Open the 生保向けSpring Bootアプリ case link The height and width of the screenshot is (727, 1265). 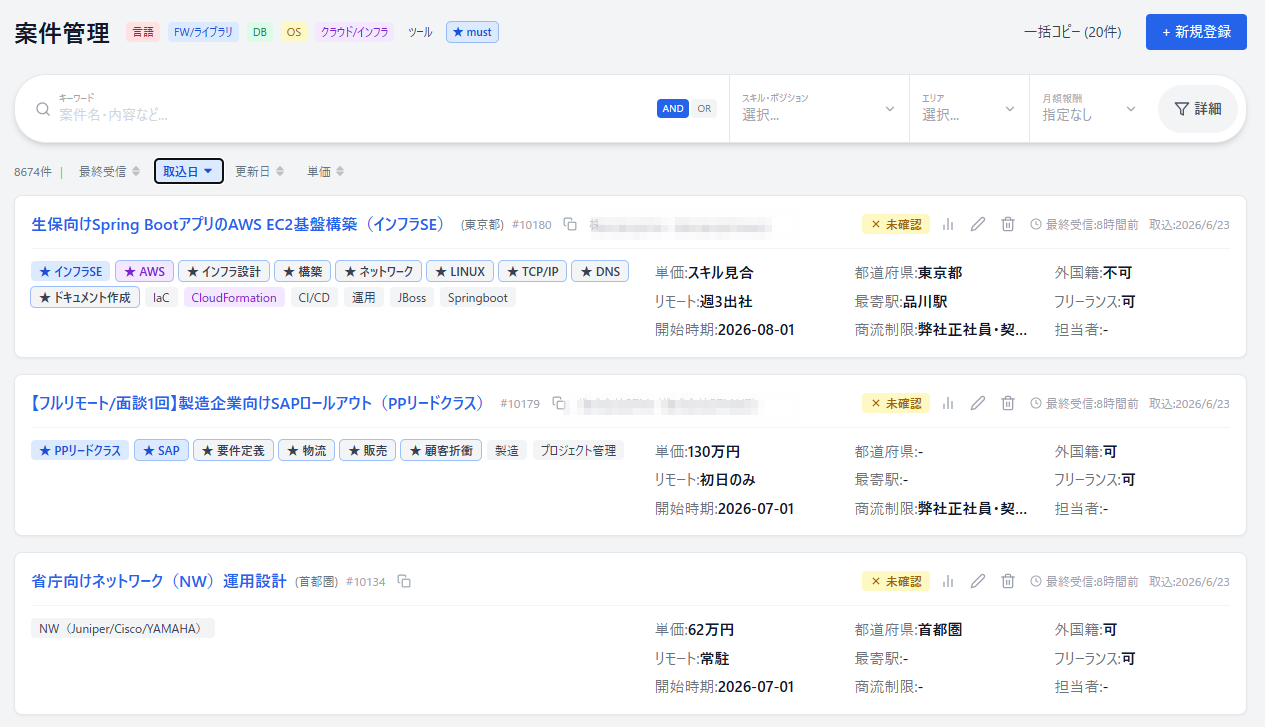[238, 224]
